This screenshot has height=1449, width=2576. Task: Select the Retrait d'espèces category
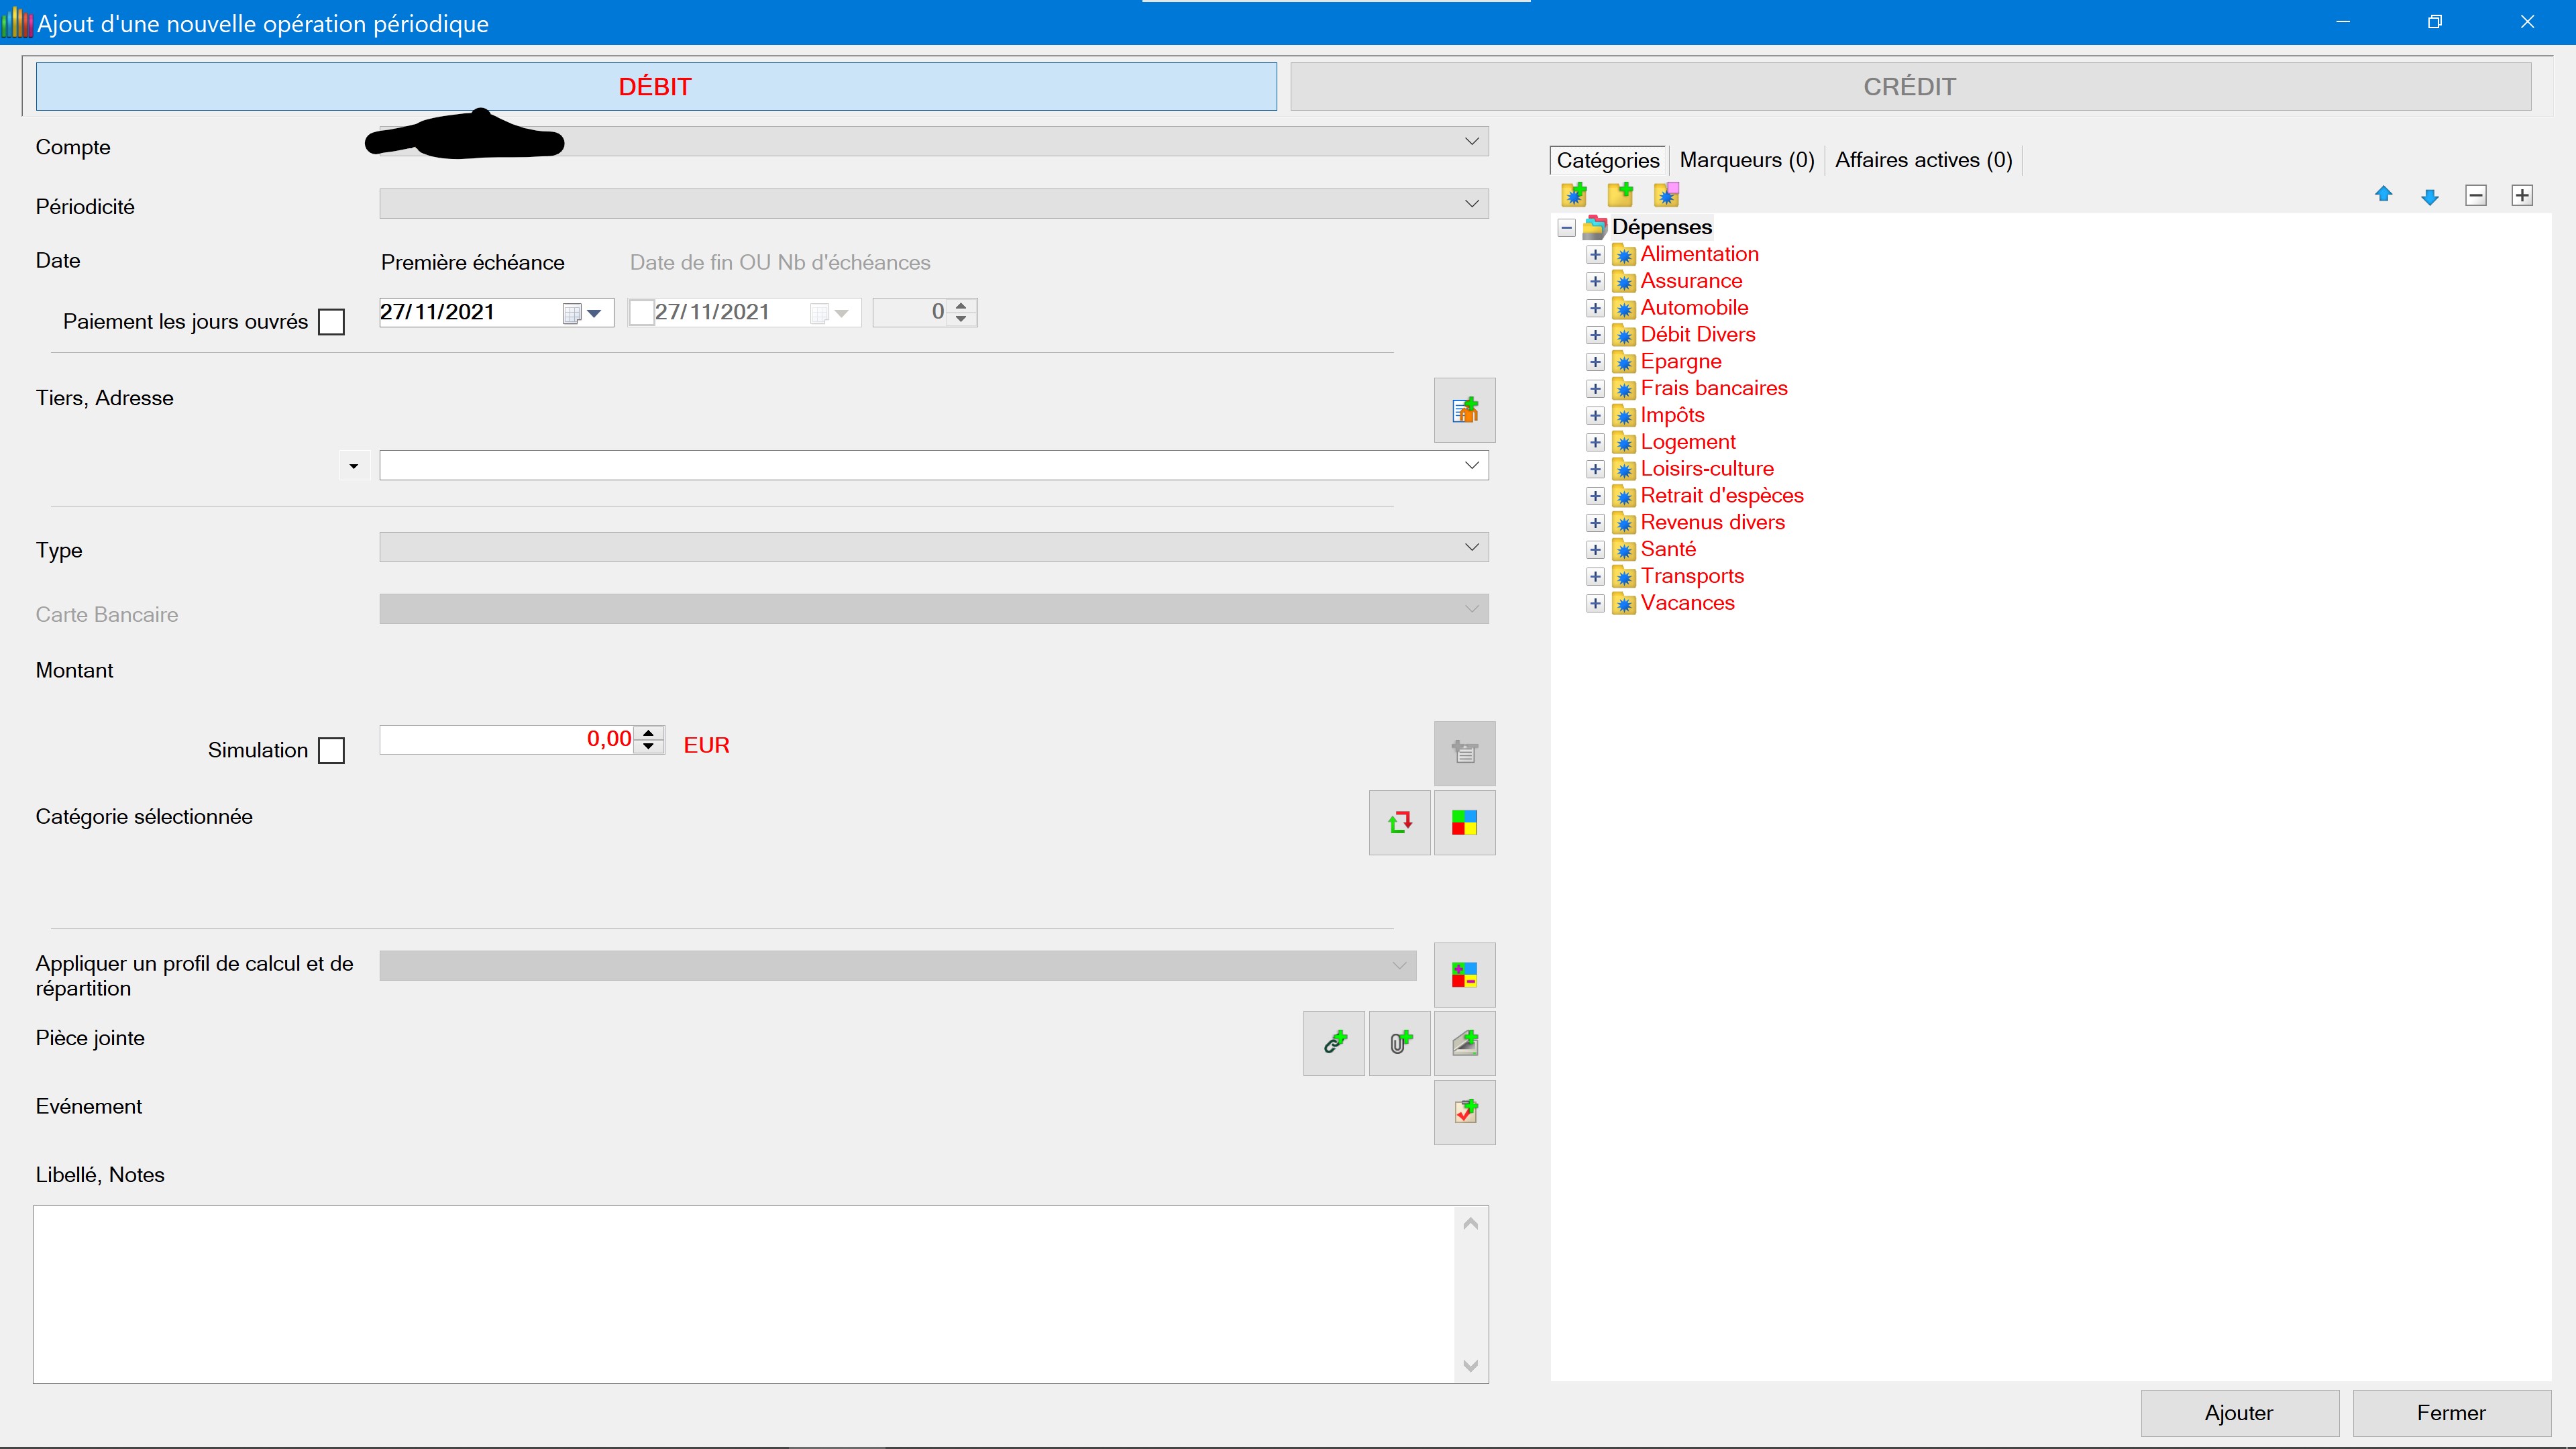pos(1722,496)
